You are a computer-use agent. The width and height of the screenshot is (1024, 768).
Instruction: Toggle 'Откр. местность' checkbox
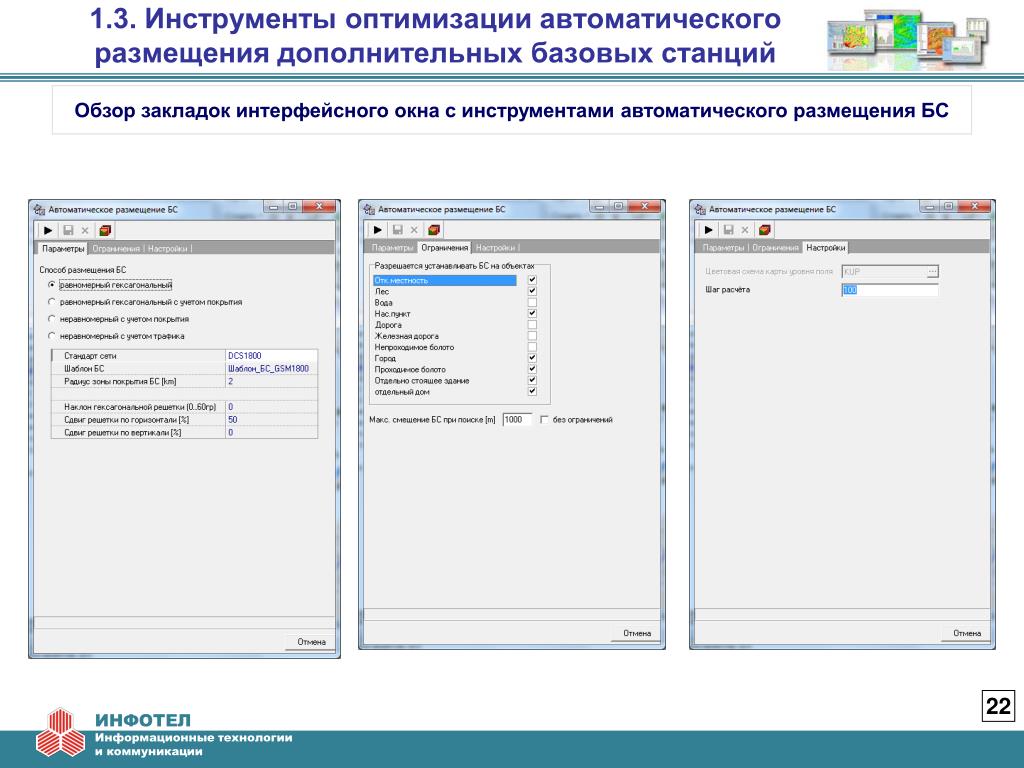point(532,280)
